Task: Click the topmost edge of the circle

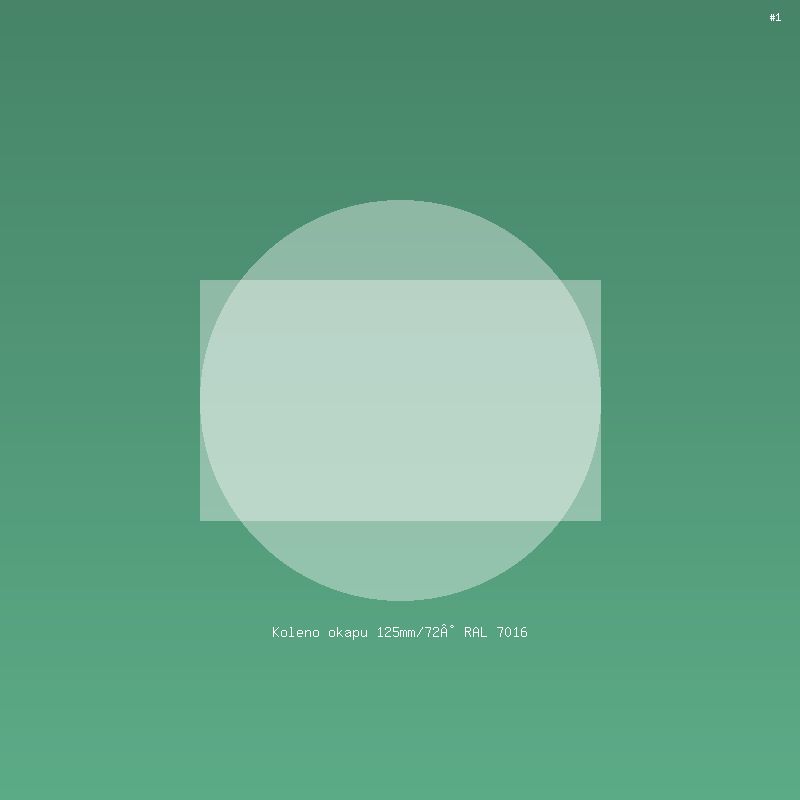Action: click(400, 201)
